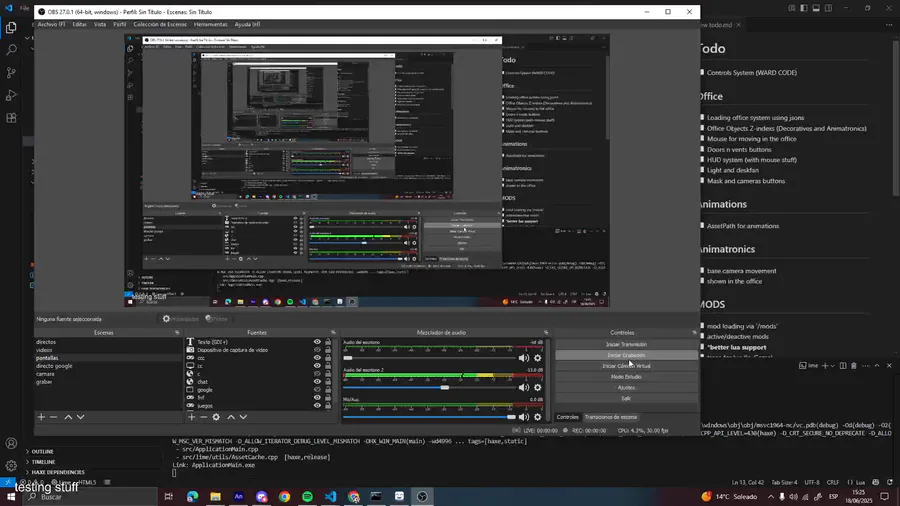Open VS Code Manage gear icon
The height and width of the screenshot is (506, 900).
[x=11, y=465]
